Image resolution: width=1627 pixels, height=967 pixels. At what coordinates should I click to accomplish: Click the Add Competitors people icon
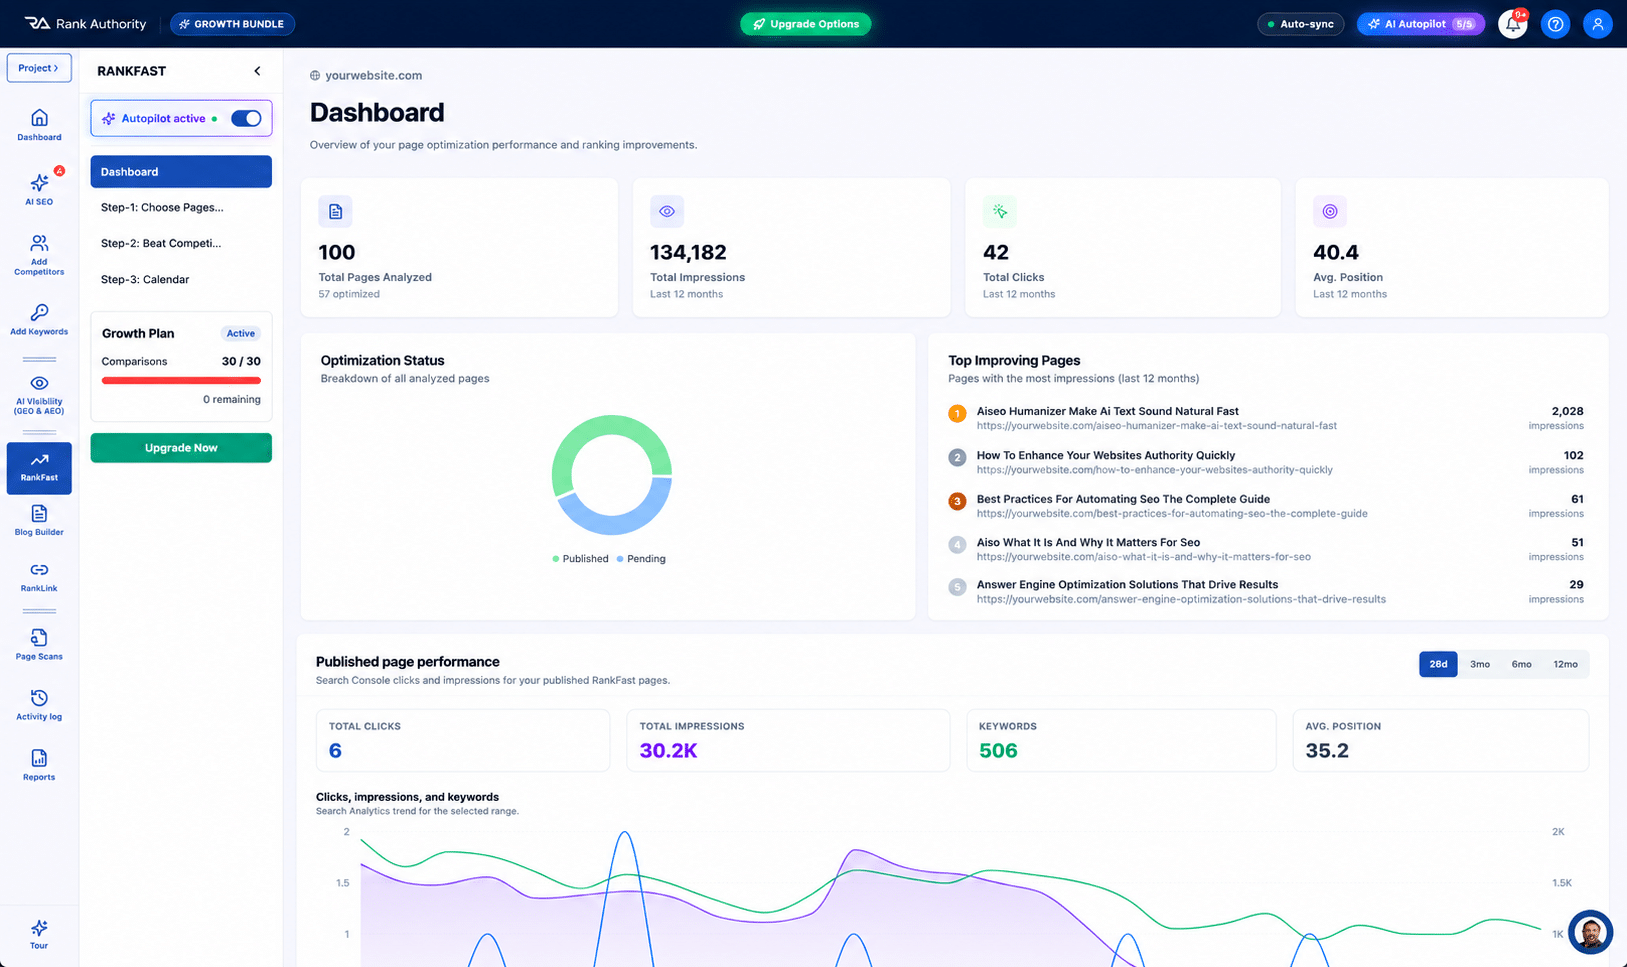click(x=39, y=243)
